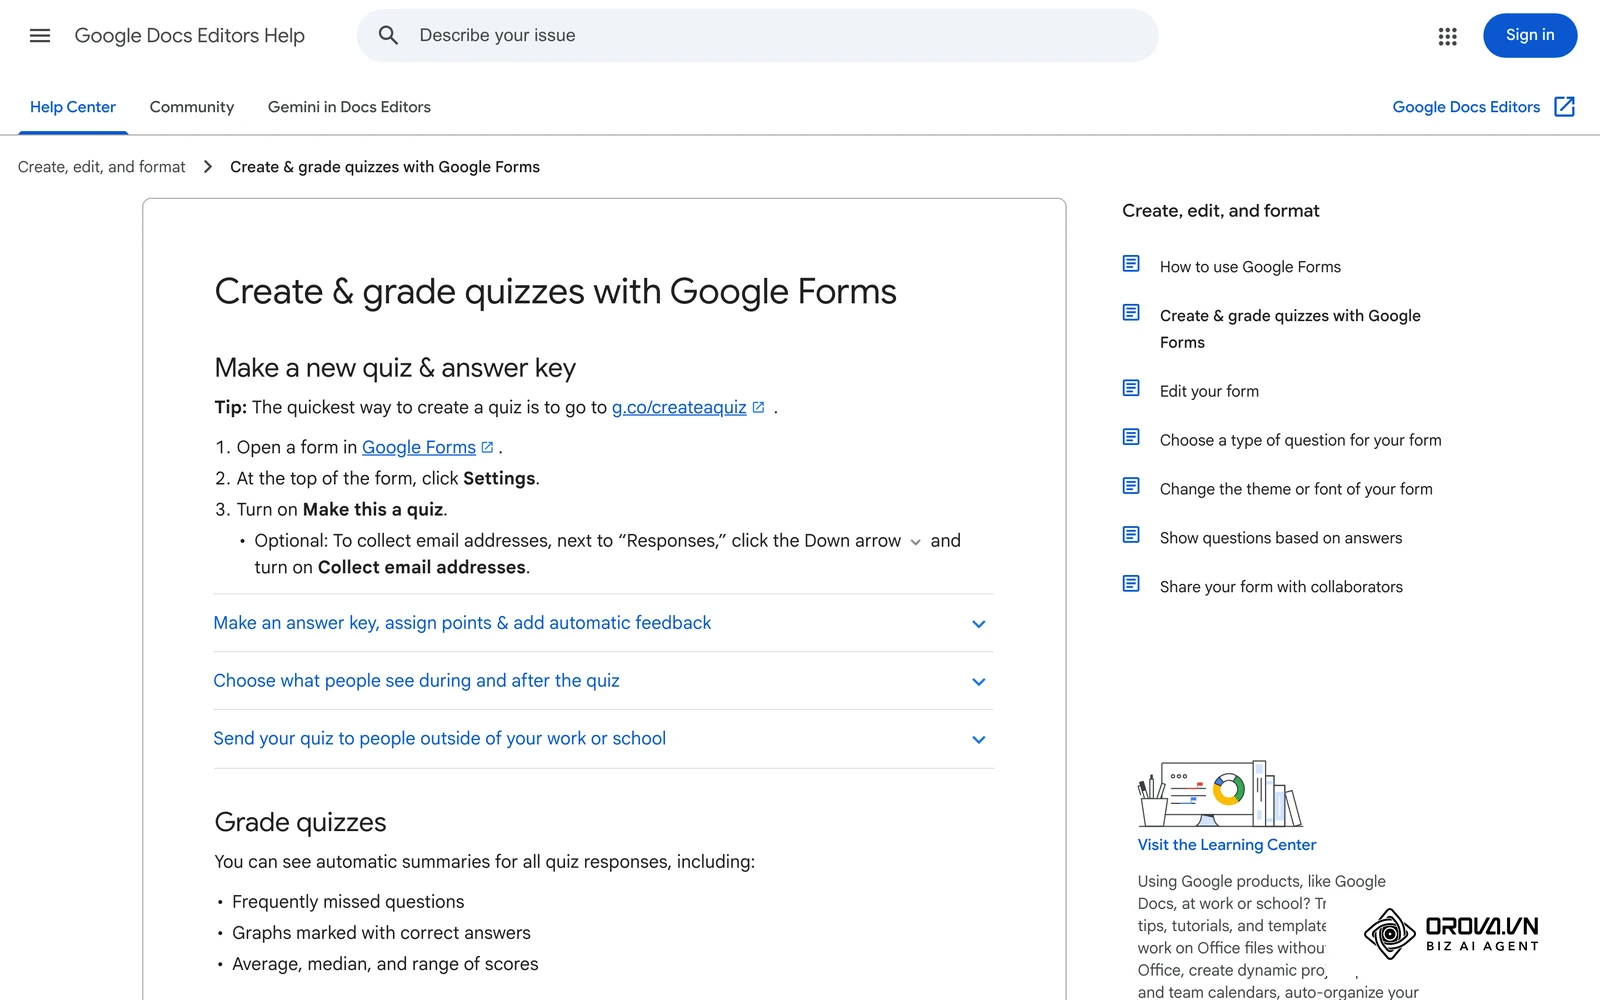Click the Graphs marked with correct answers bullet
The width and height of the screenshot is (1600, 1000).
(381, 933)
